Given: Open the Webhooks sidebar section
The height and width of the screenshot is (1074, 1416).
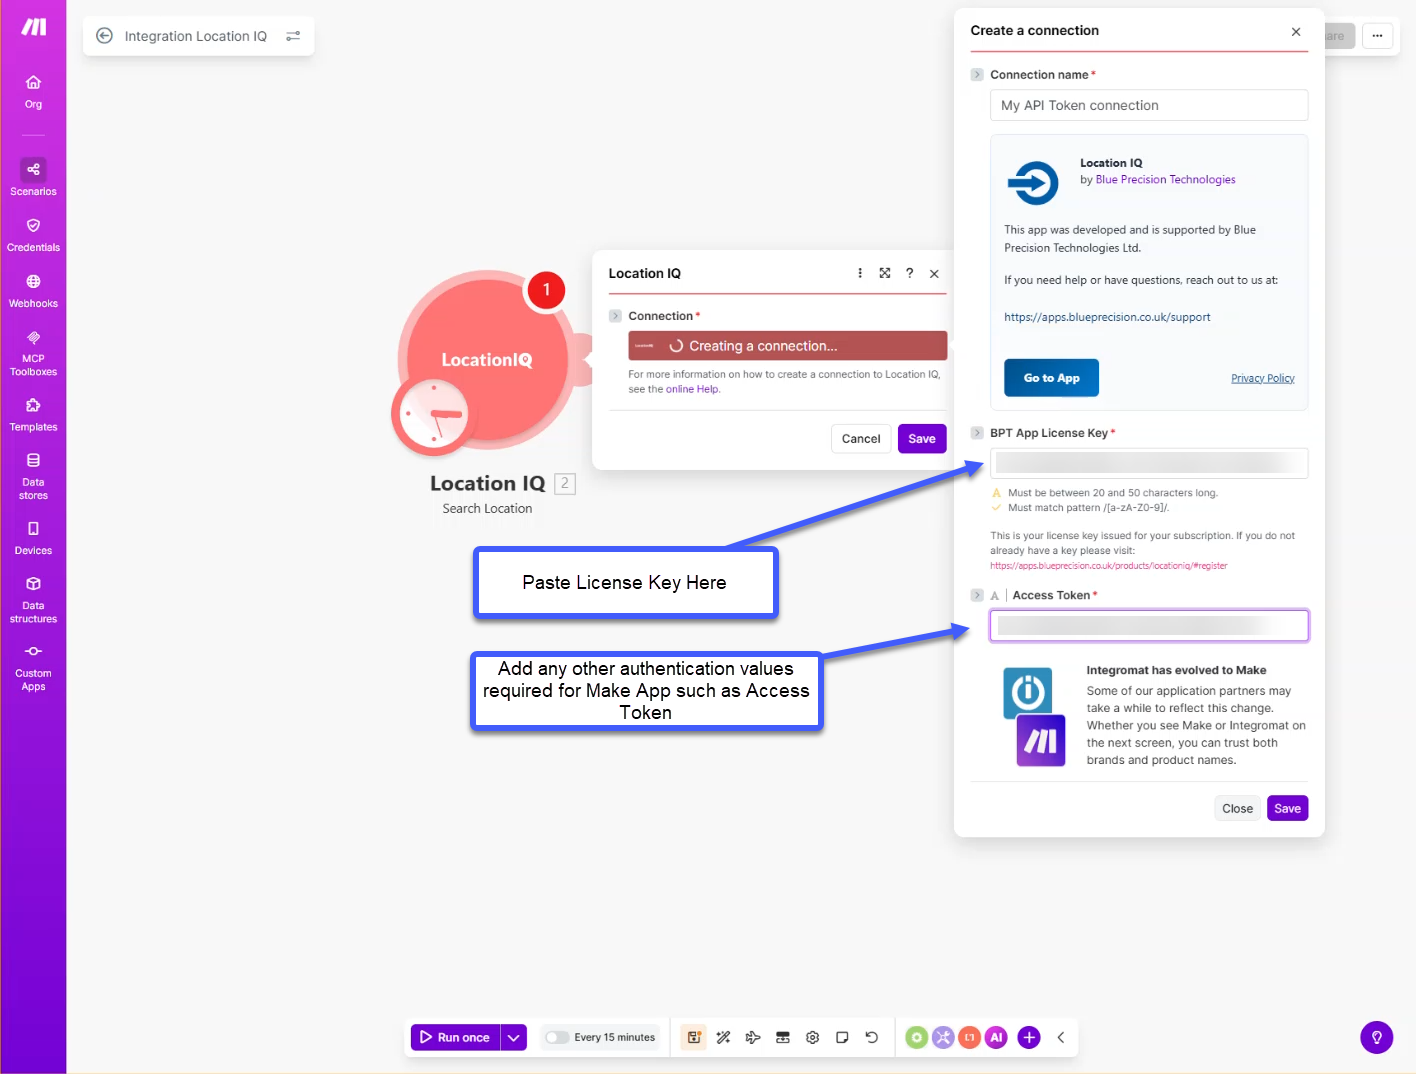Looking at the screenshot, I should [x=33, y=289].
